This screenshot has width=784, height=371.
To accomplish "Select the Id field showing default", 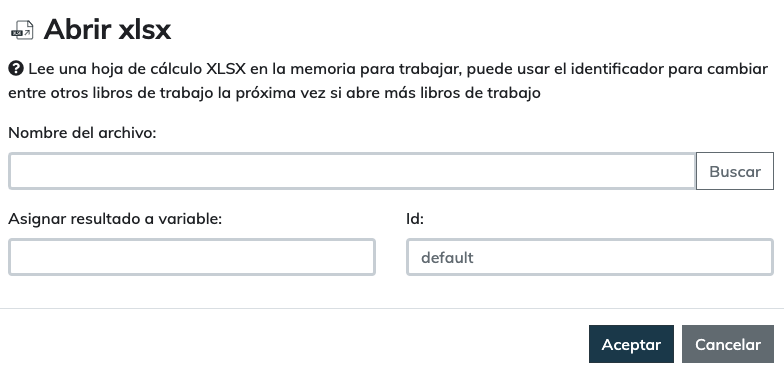I will [590, 257].
